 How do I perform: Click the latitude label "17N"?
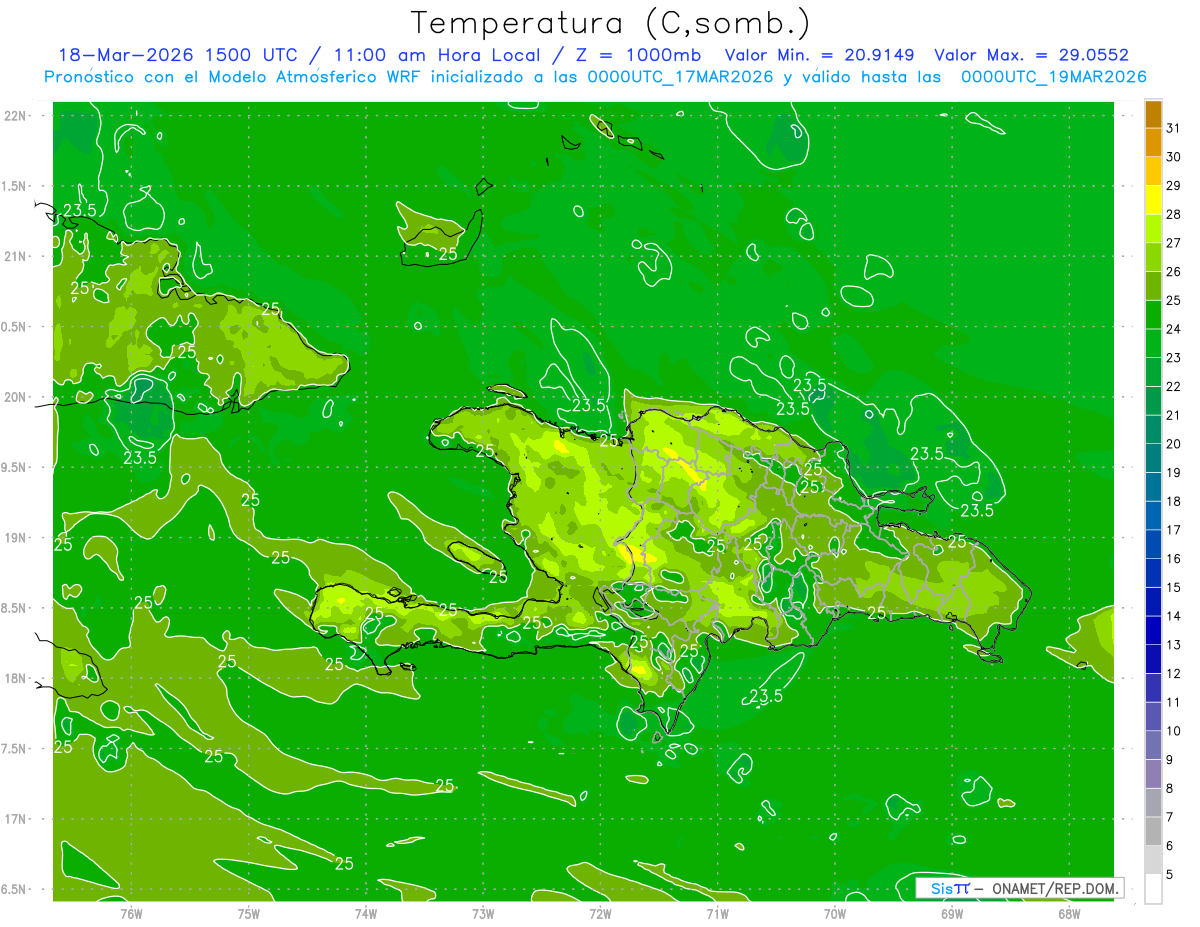[15, 819]
